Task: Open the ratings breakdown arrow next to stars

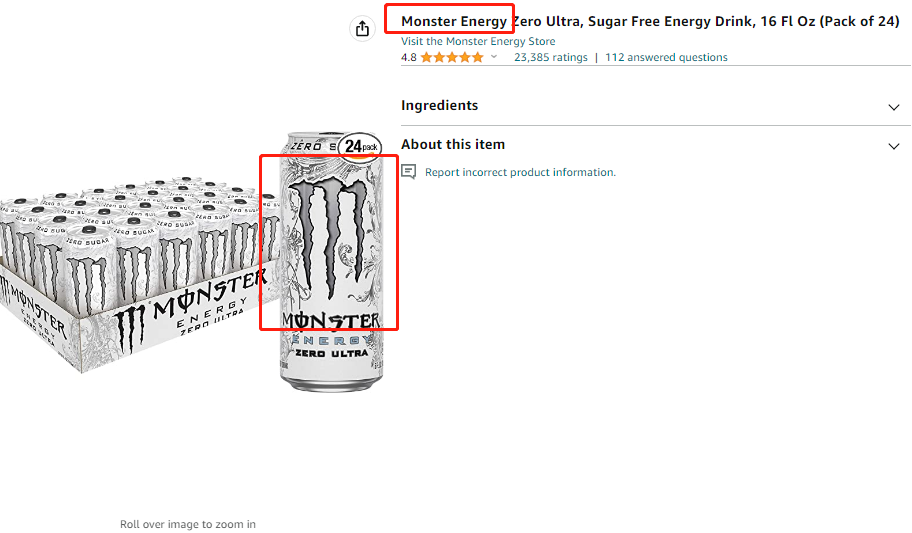Action: [494, 56]
